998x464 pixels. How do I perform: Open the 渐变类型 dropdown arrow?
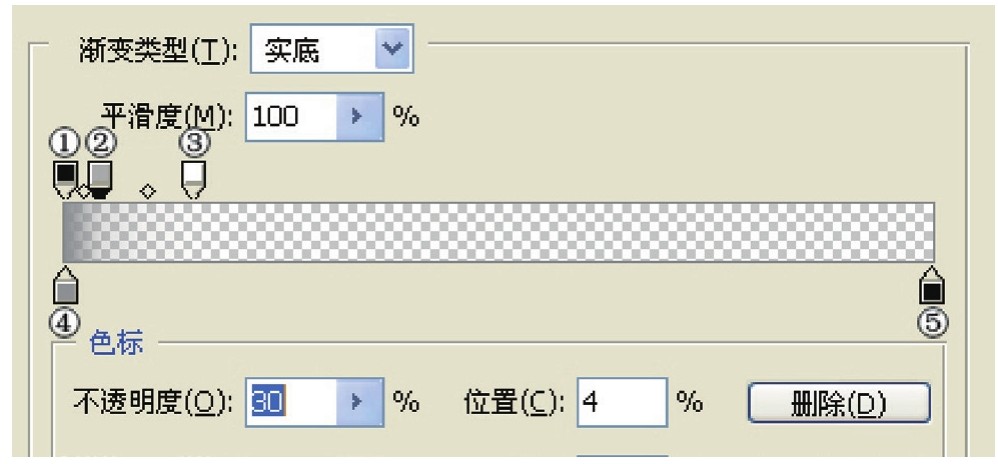coord(393,51)
